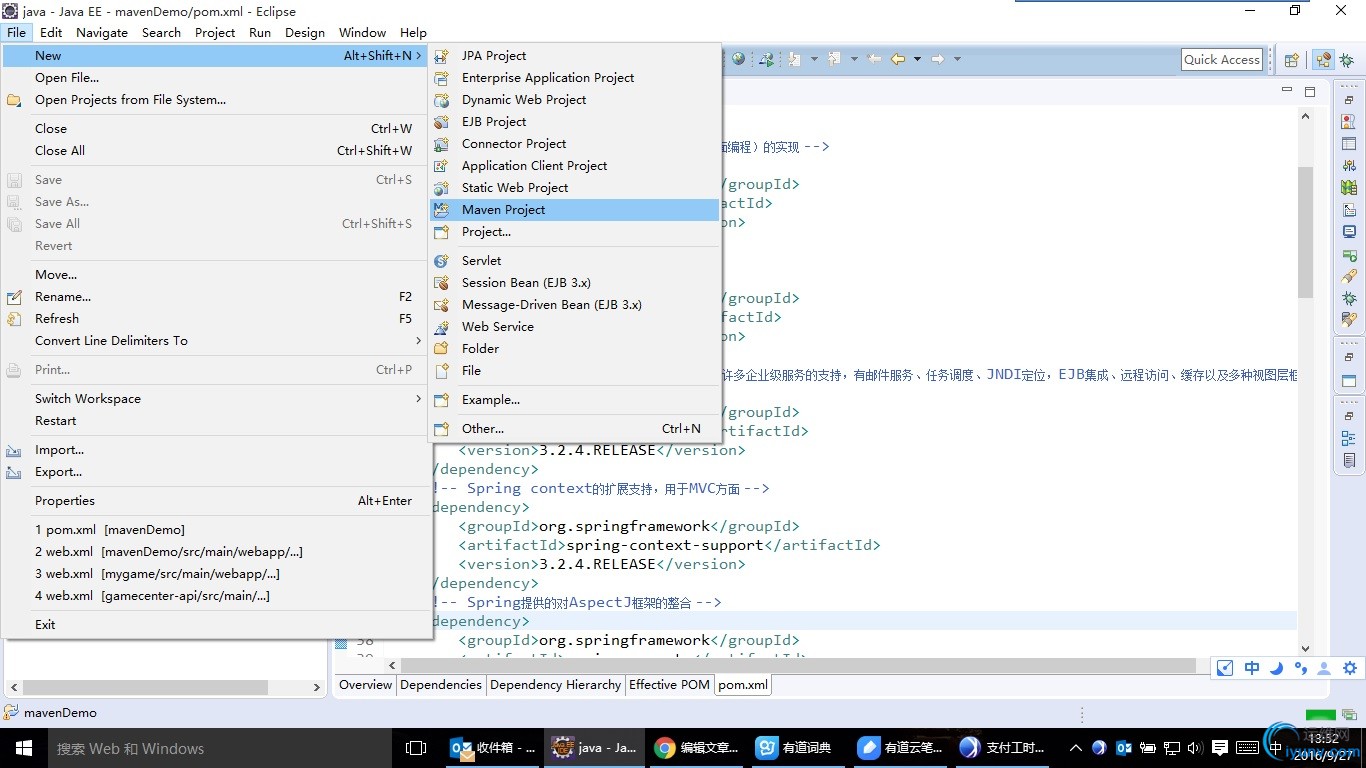Viewport: 1366px width, 768px height.
Task: Expand Convert Line Delimiters To submenu
Action: (419, 340)
